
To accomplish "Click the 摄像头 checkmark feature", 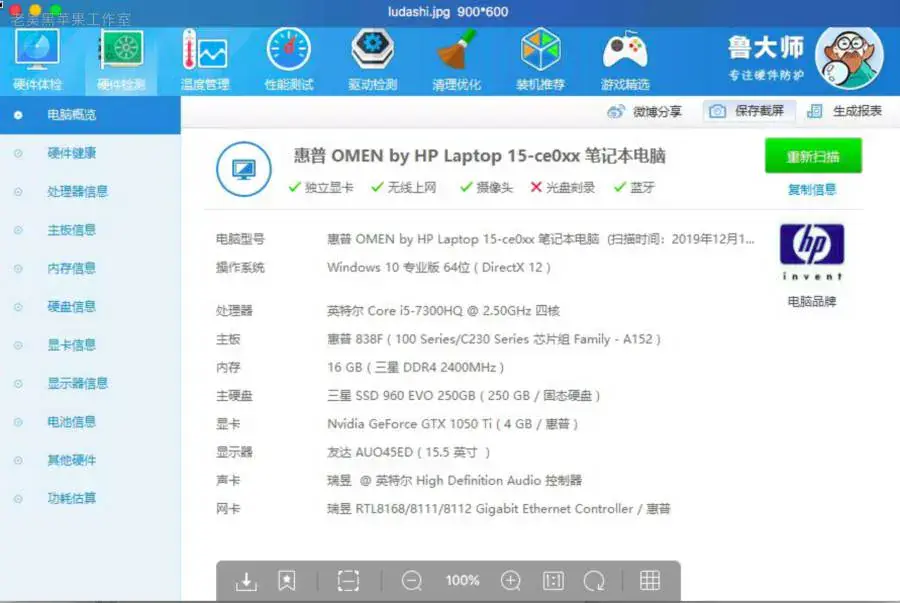I will 486,188.
